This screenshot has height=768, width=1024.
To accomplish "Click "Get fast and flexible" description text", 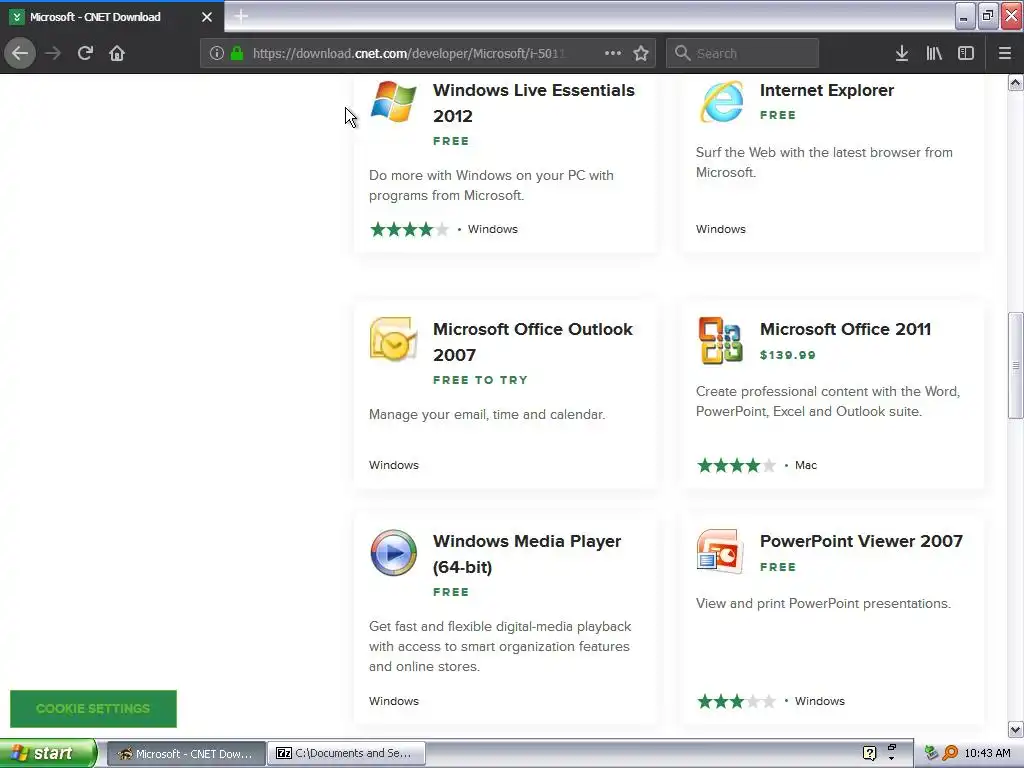I will [500, 646].
